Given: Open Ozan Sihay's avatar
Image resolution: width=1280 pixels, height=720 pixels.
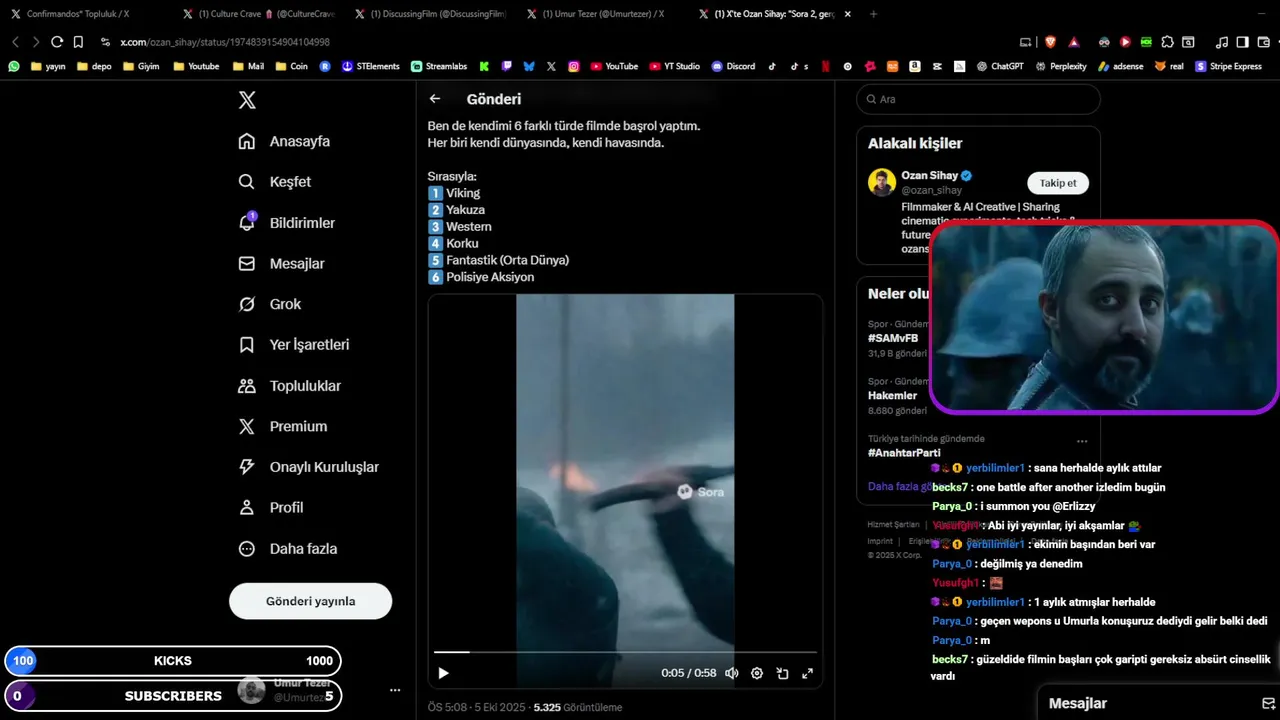Looking at the screenshot, I should tap(882, 183).
